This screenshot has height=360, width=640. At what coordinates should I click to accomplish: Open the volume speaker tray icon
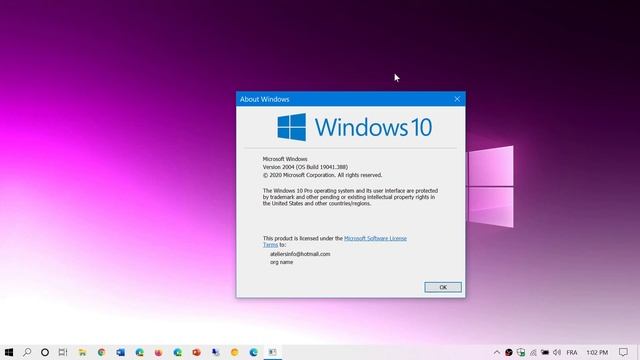(557, 352)
